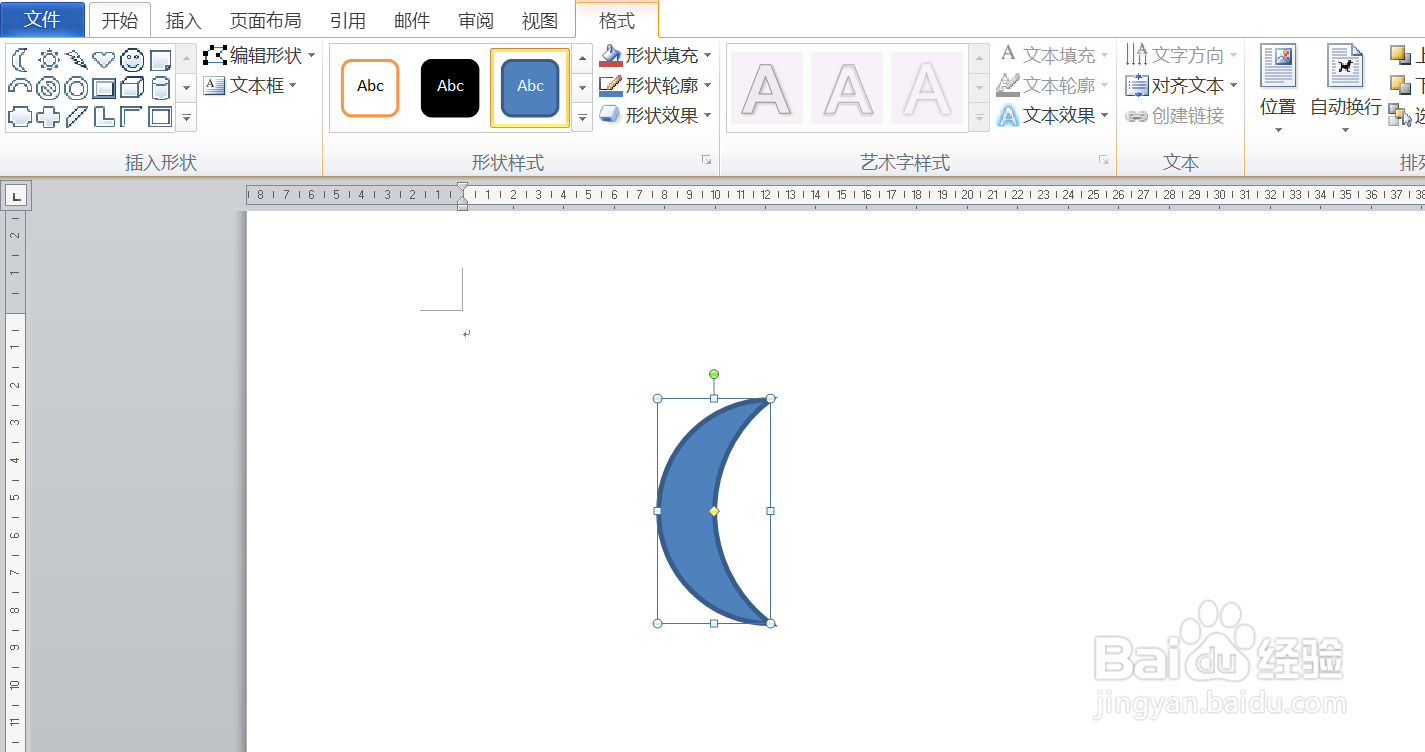1425x752 pixels.
Task: Select the heart shape from insert shapes
Action: tap(103, 60)
